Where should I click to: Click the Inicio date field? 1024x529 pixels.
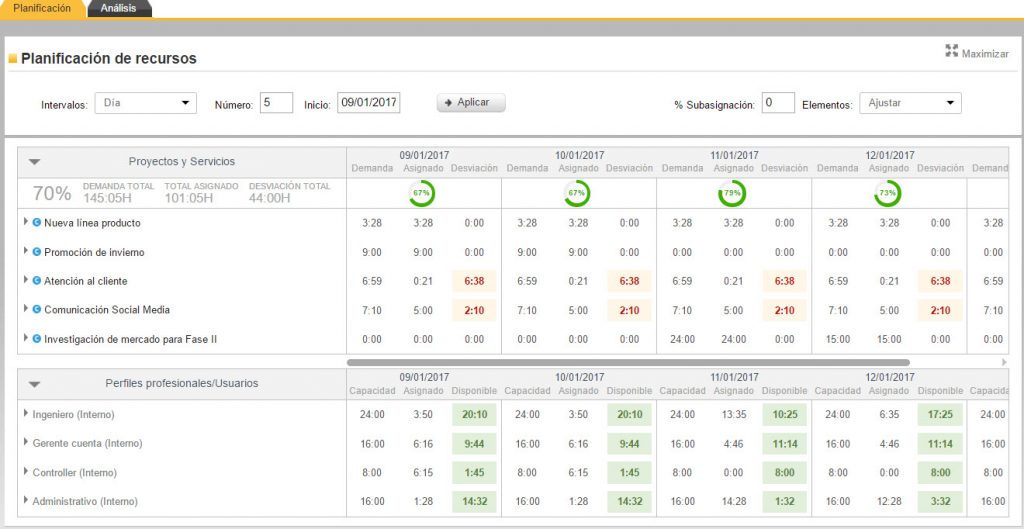[368, 103]
